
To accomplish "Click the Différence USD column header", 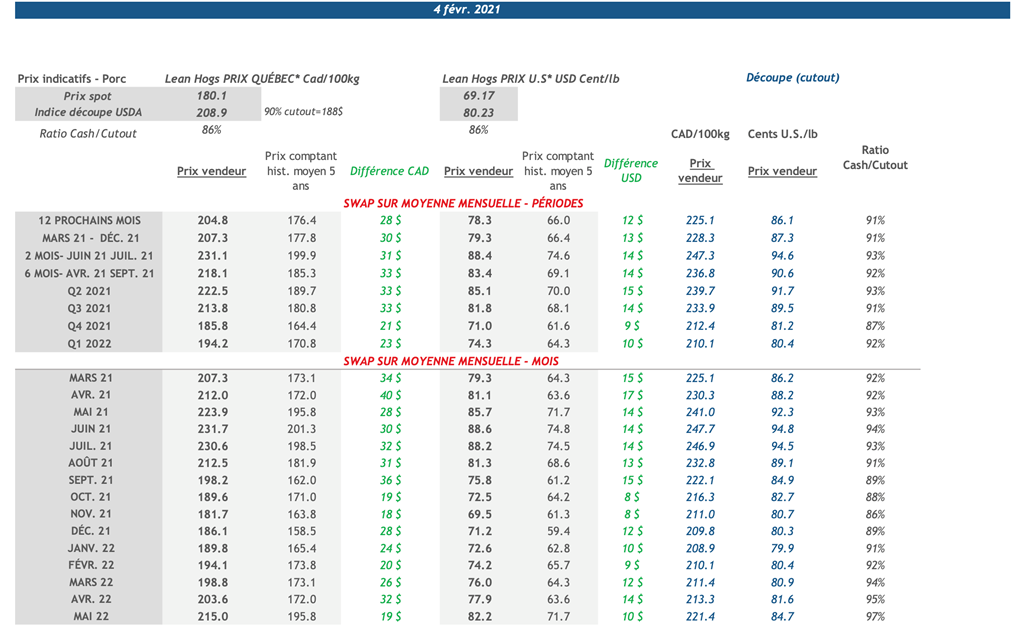I will click(630, 170).
